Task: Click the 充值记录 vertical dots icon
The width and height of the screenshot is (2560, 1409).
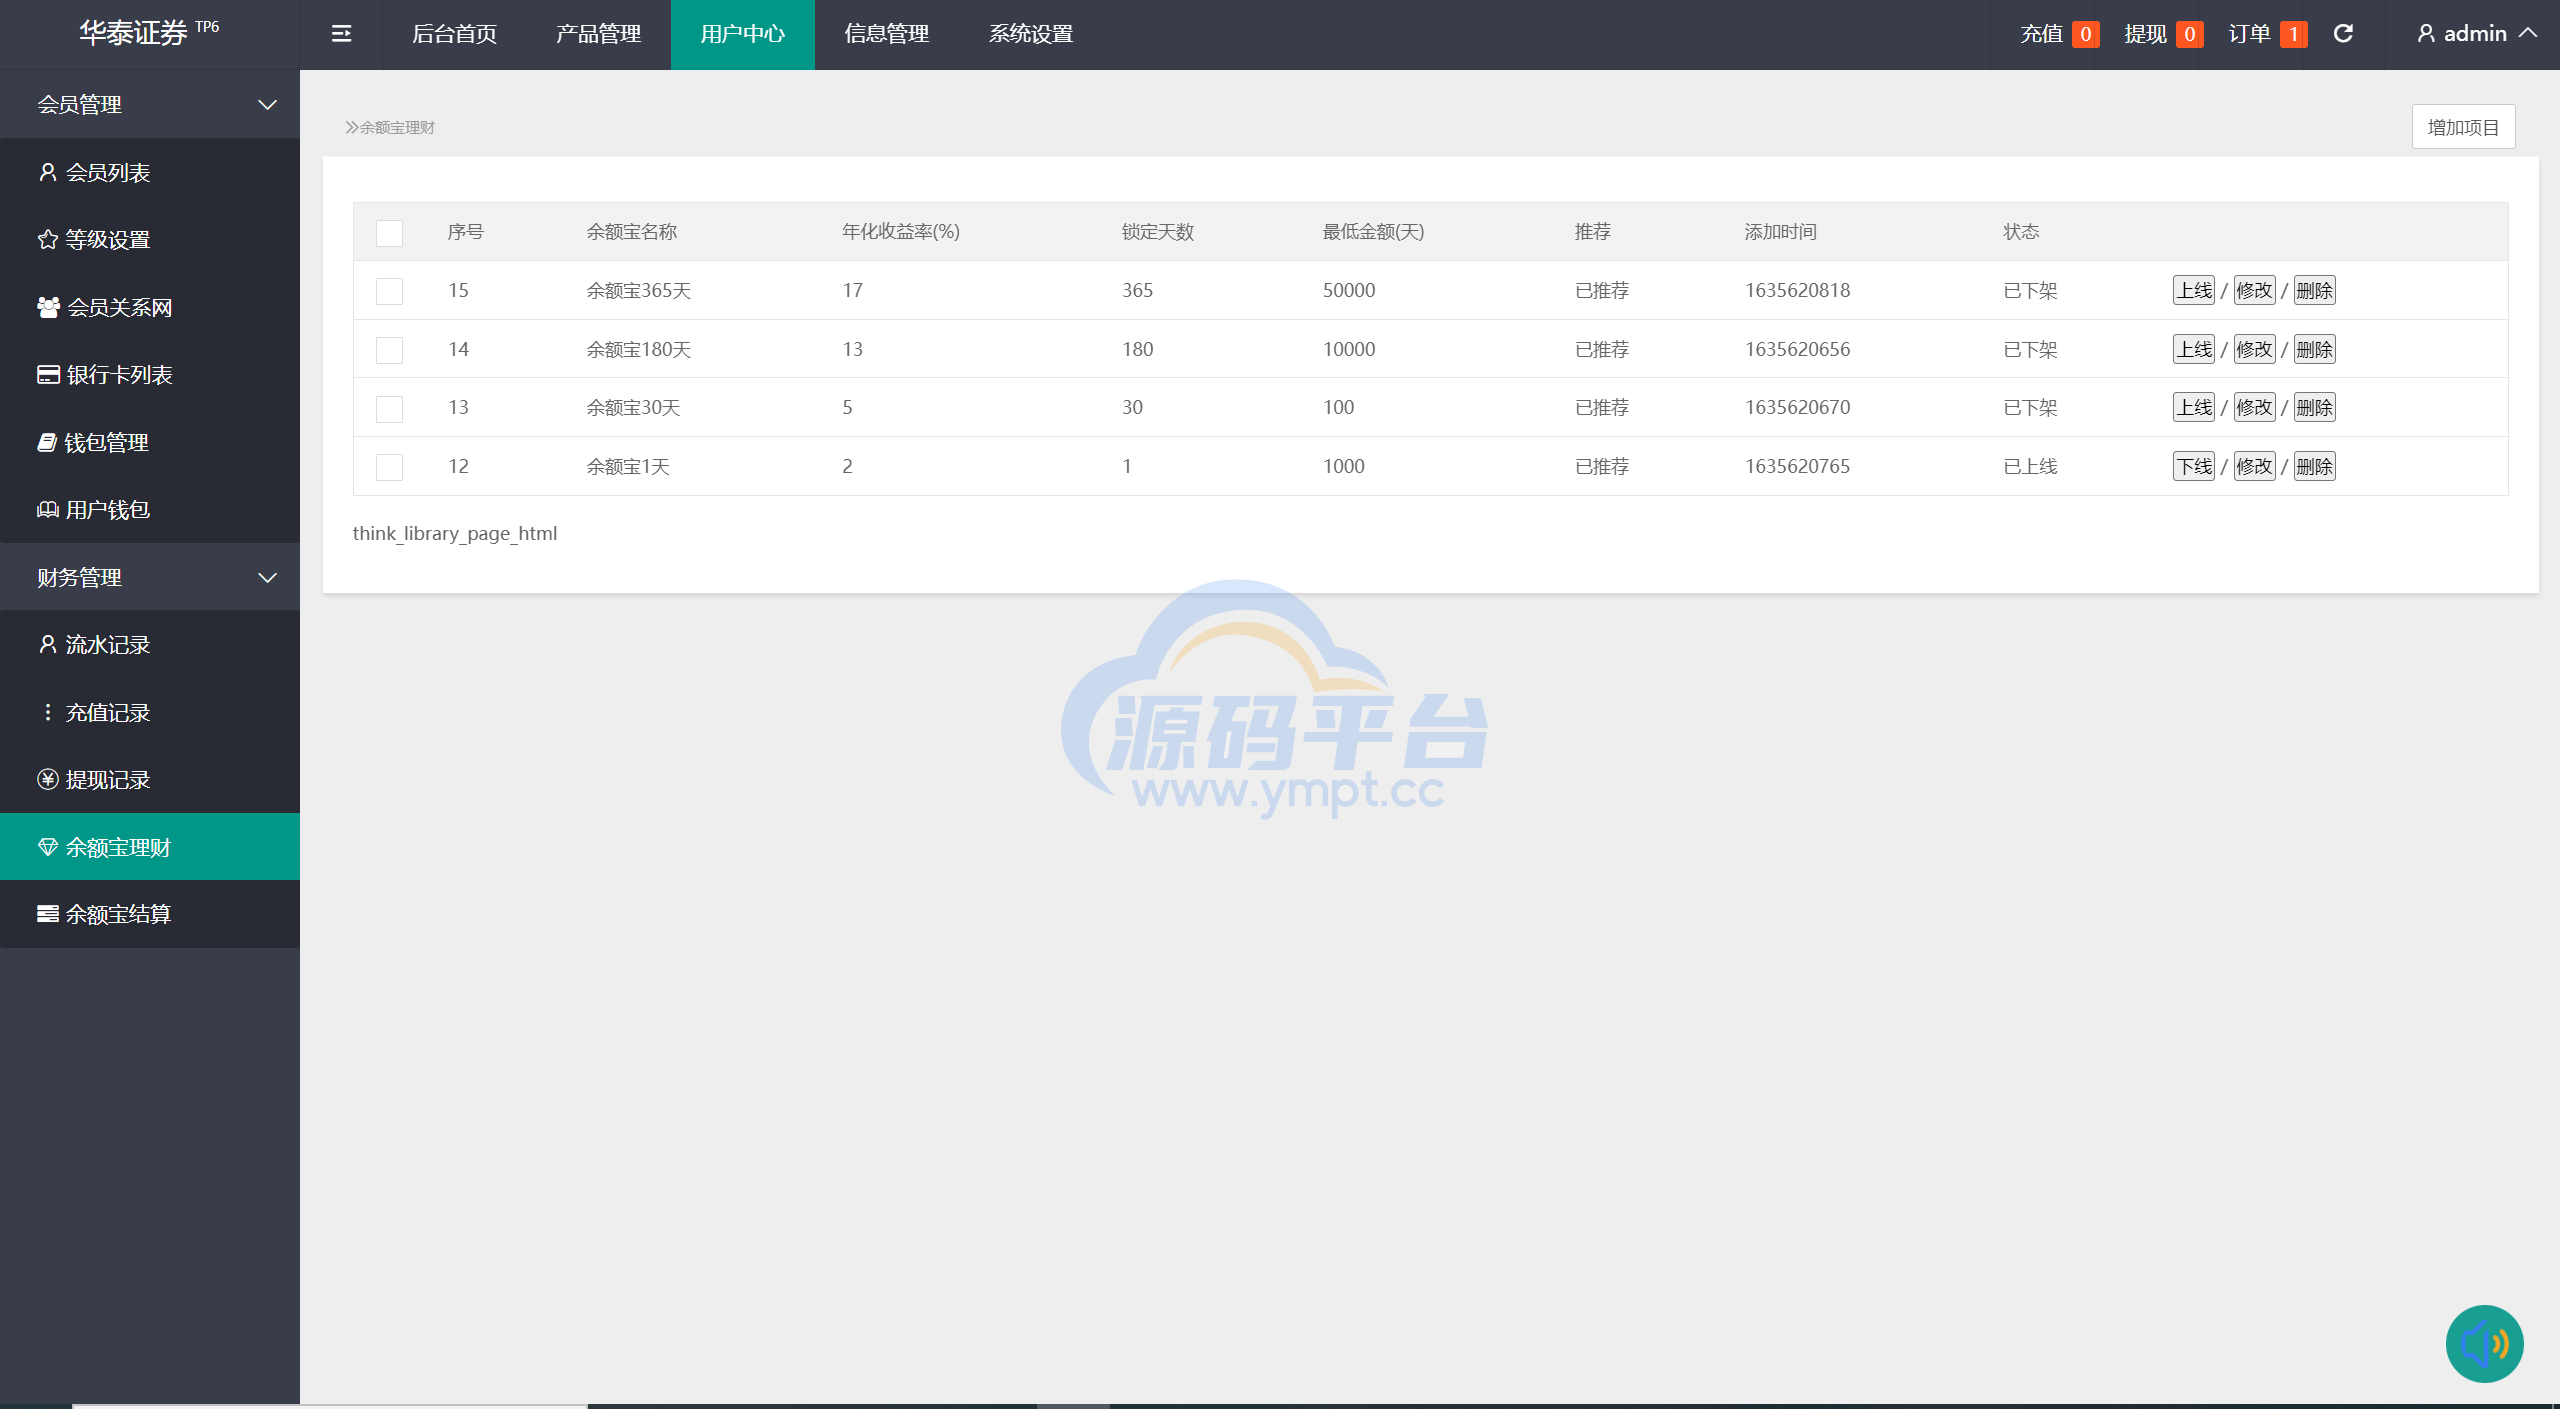Action: coord(47,712)
